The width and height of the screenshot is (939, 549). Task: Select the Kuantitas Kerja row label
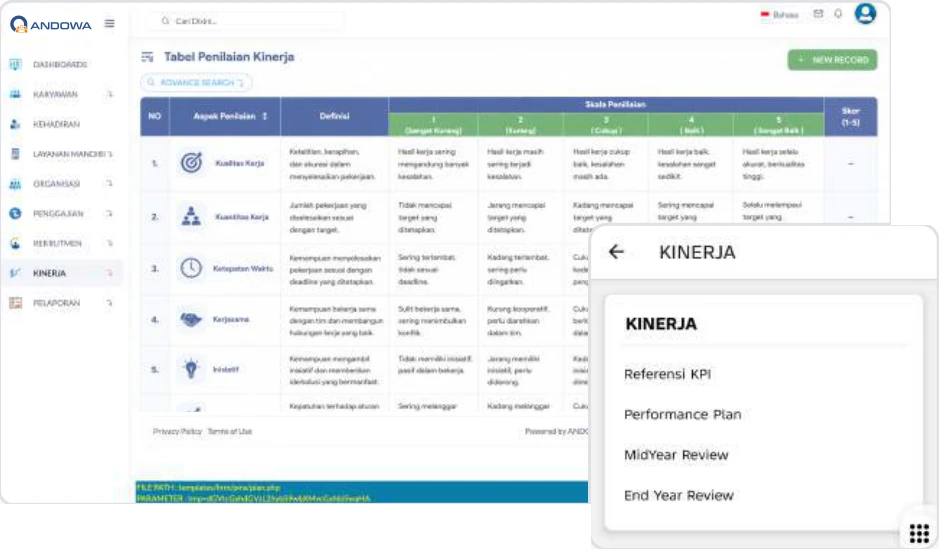click(242, 217)
